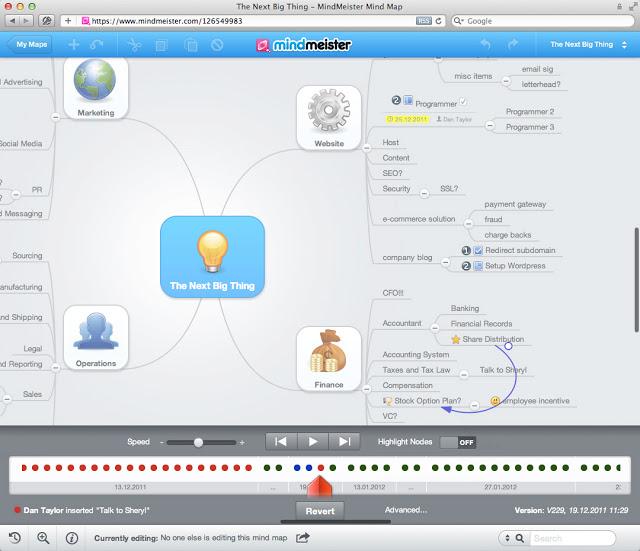Image resolution: width=640 pixels, height=551 pixels.
Task: Click the paste clipboard icon
Action: click(191, 45)
